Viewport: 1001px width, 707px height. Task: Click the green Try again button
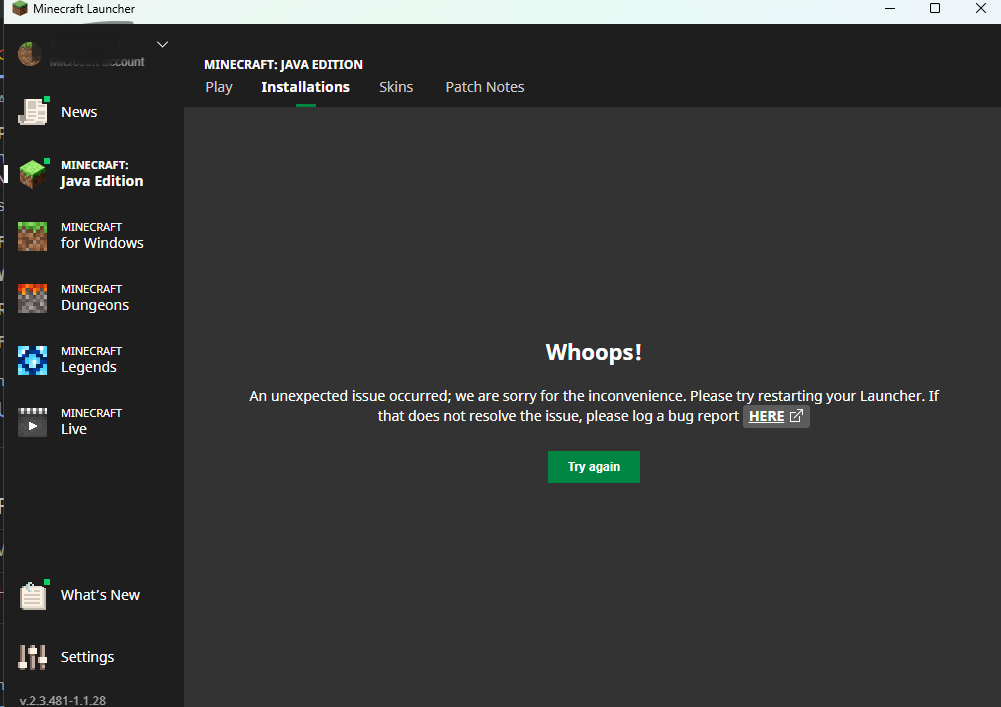tap(594, 467)
